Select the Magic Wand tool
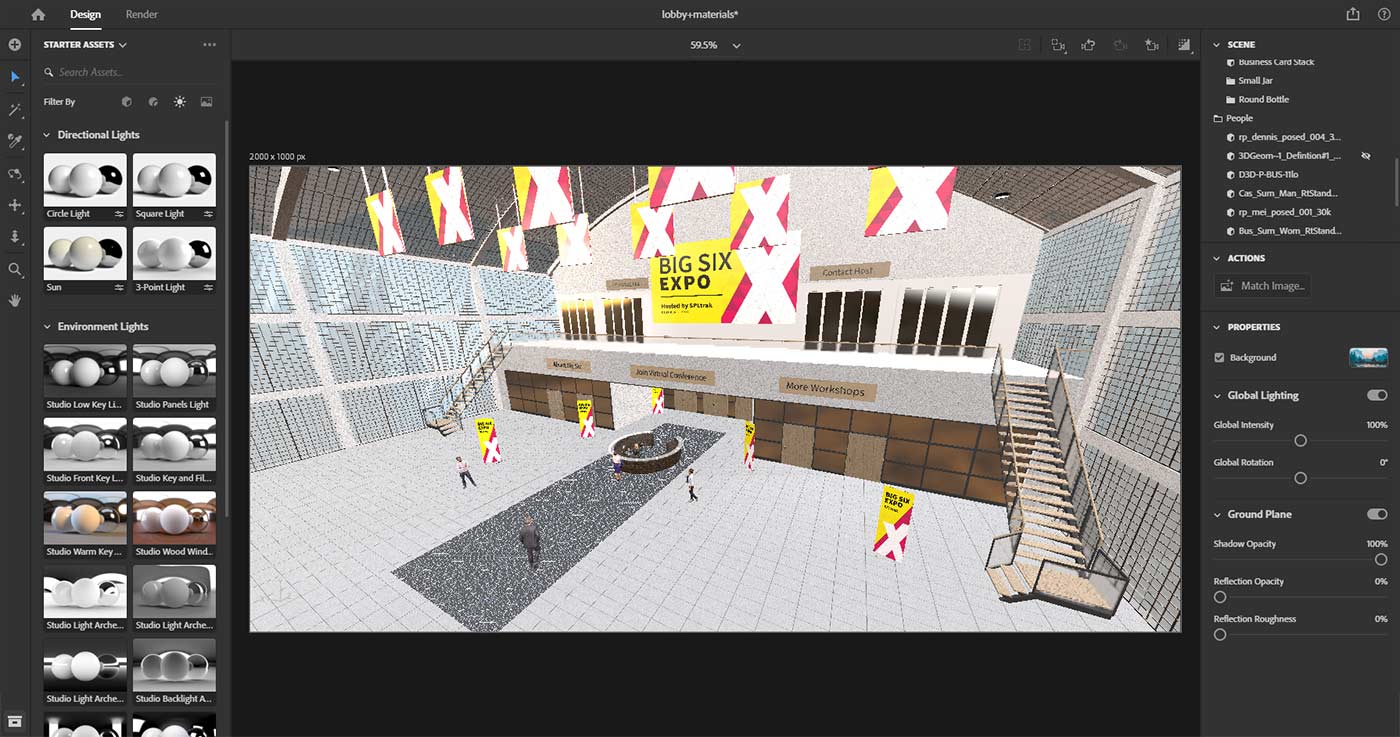 15,109
